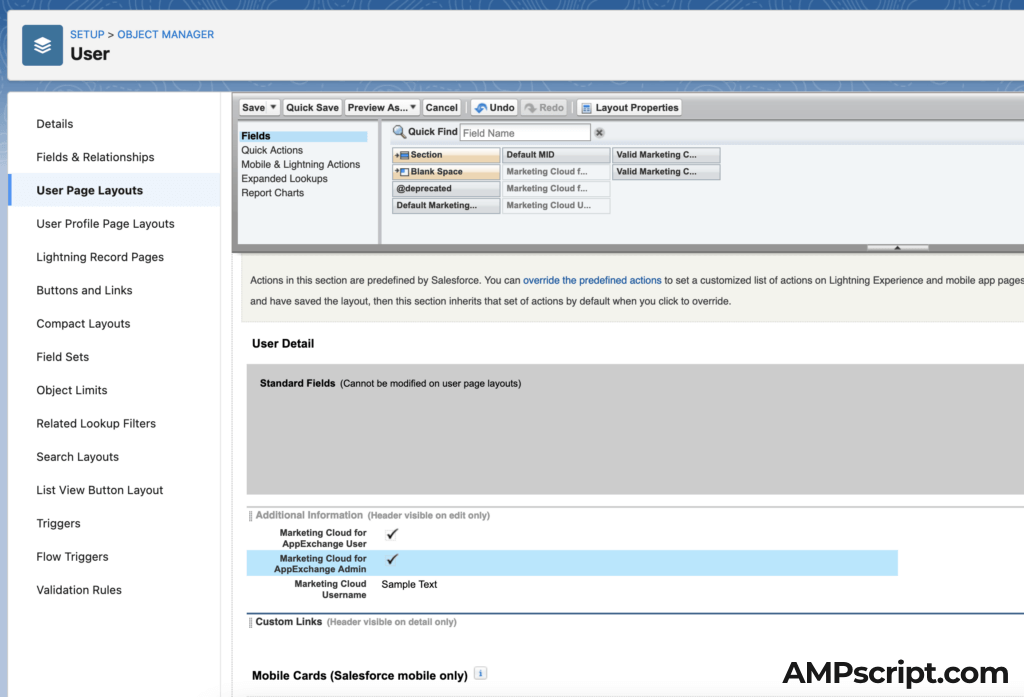Click inside the Field Name input box
This screenshot has width=1024, height=697.
click(525, 131)
